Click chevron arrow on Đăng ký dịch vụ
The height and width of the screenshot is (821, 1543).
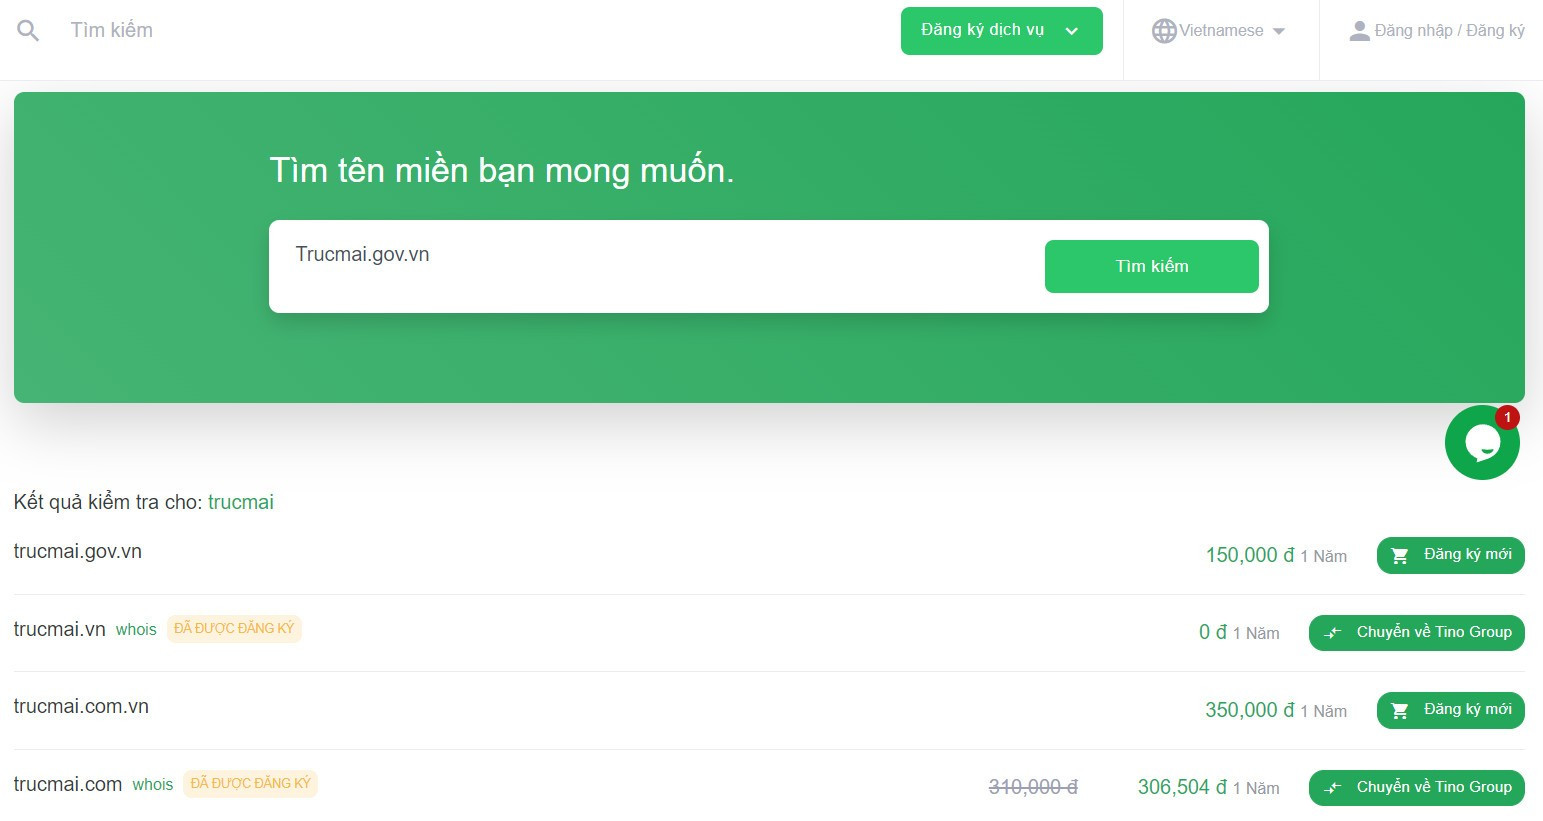(1072, 31)
